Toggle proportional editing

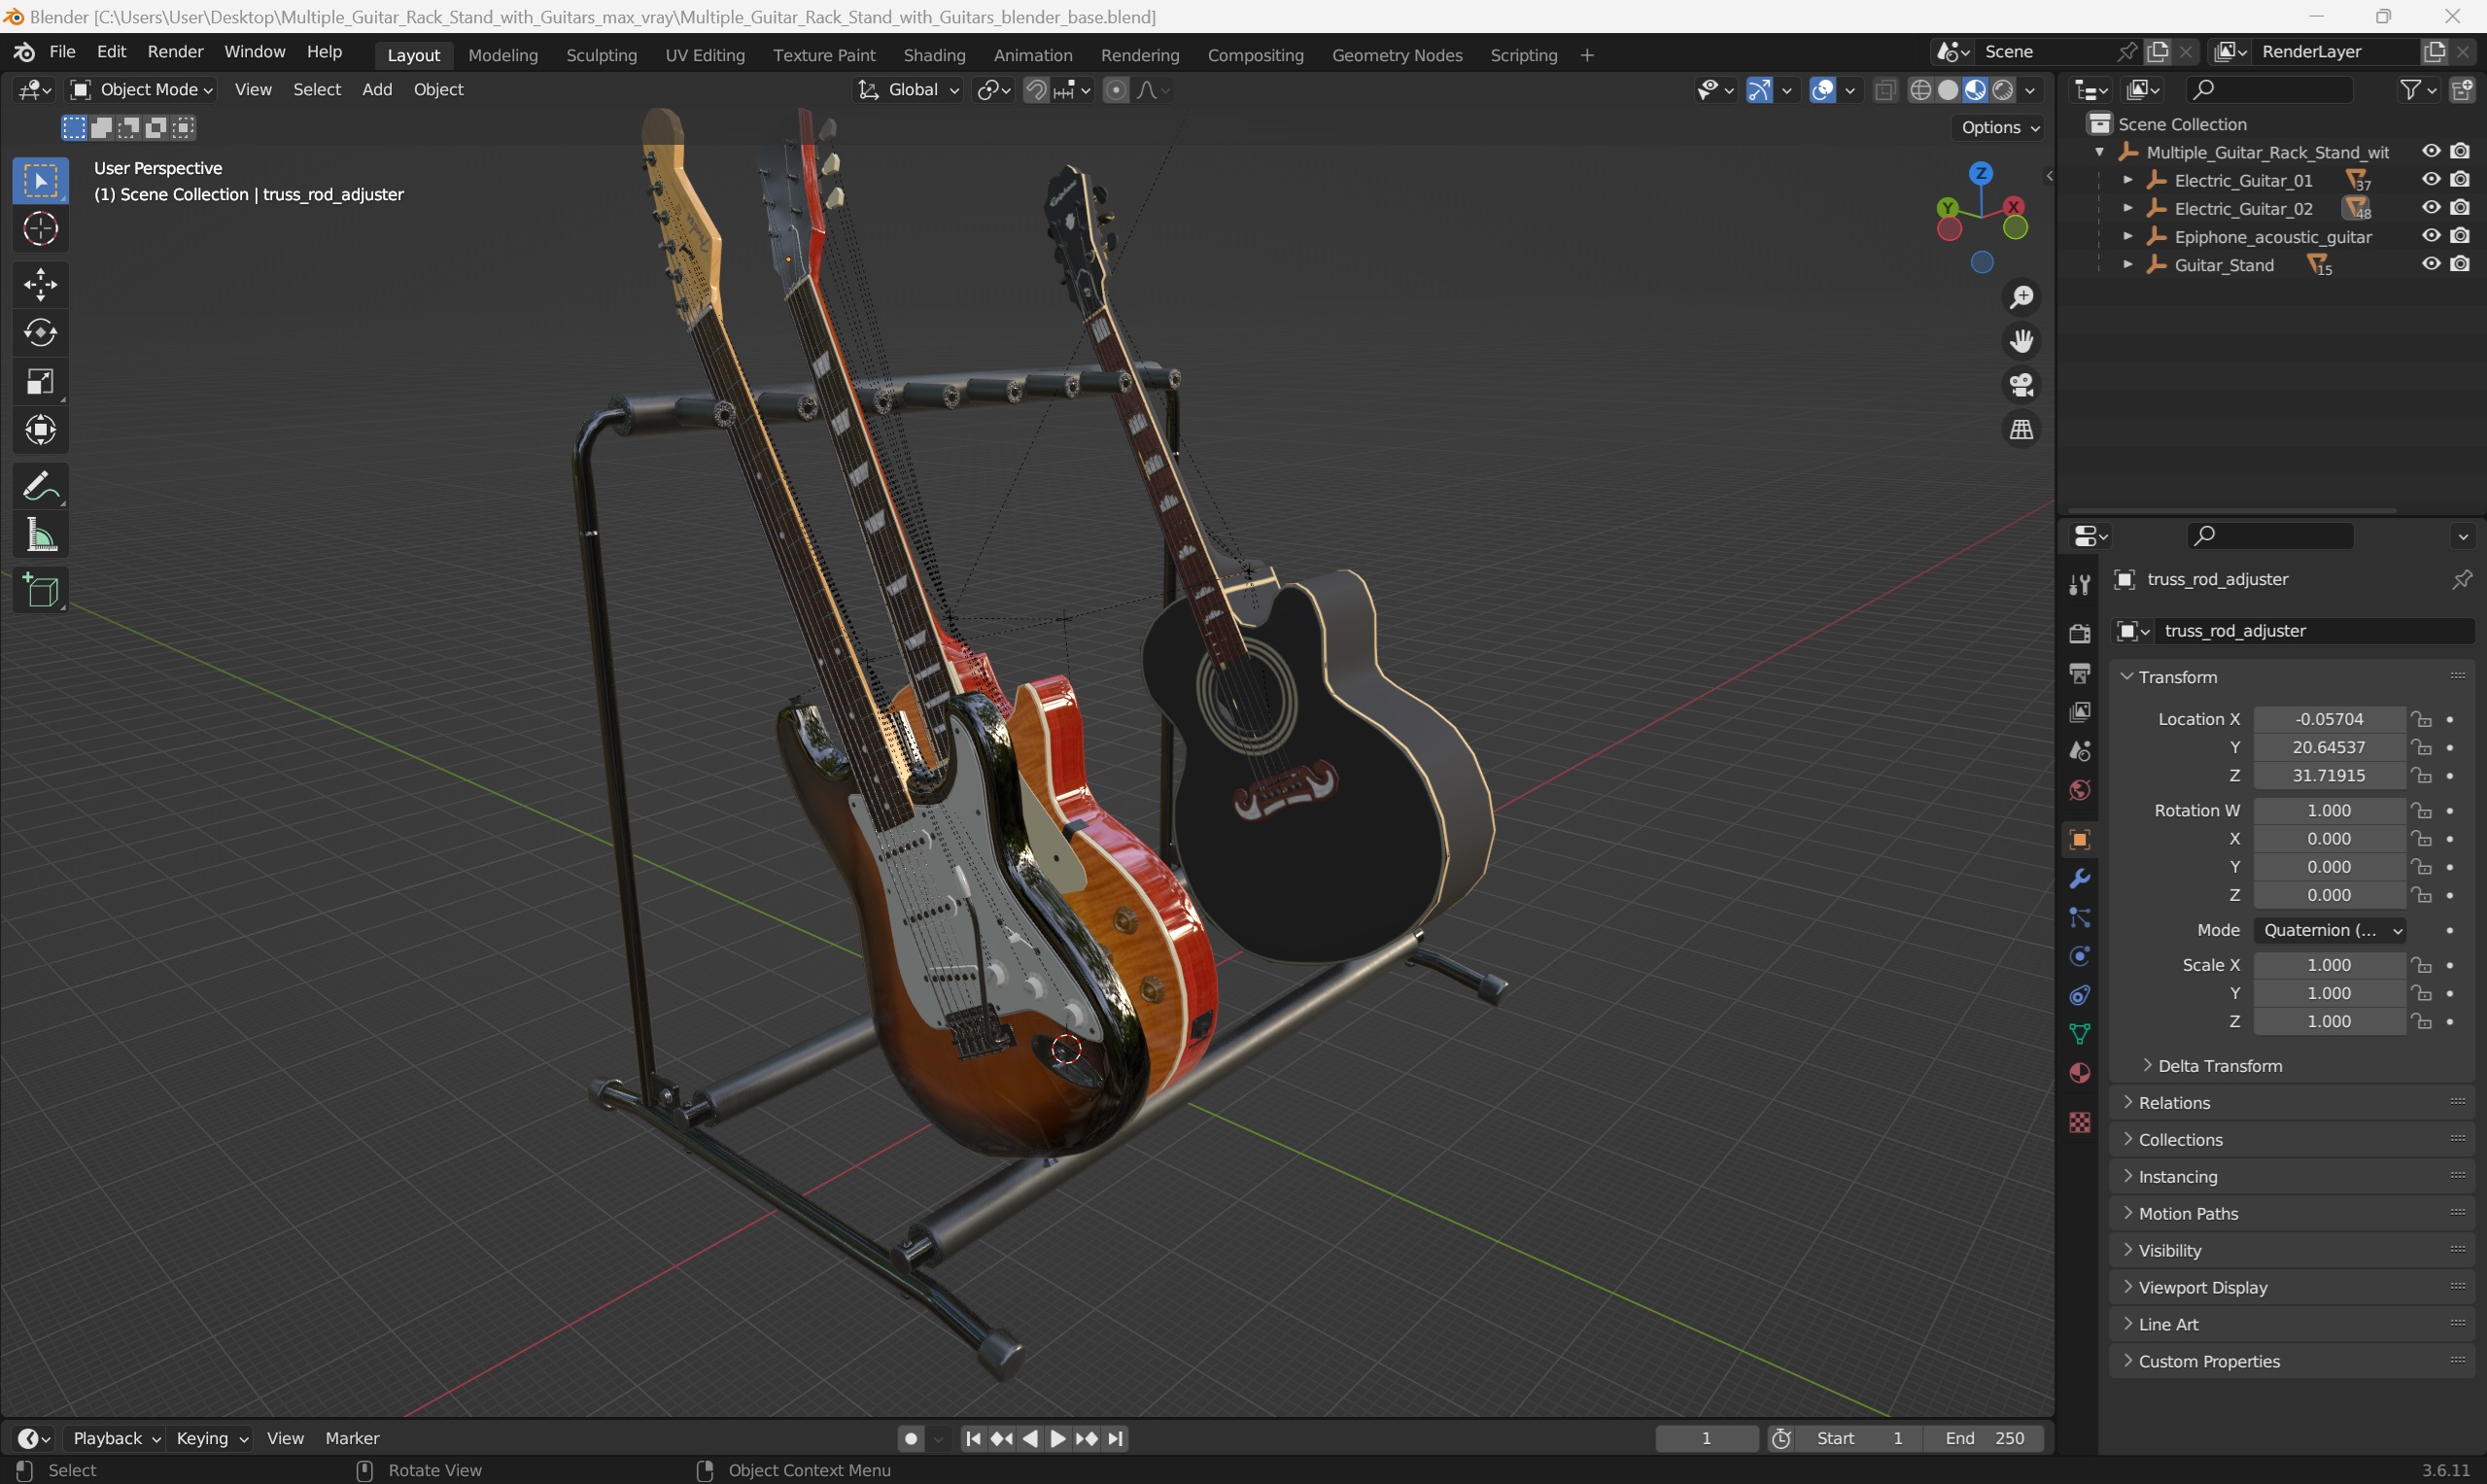pos(1115,90)
